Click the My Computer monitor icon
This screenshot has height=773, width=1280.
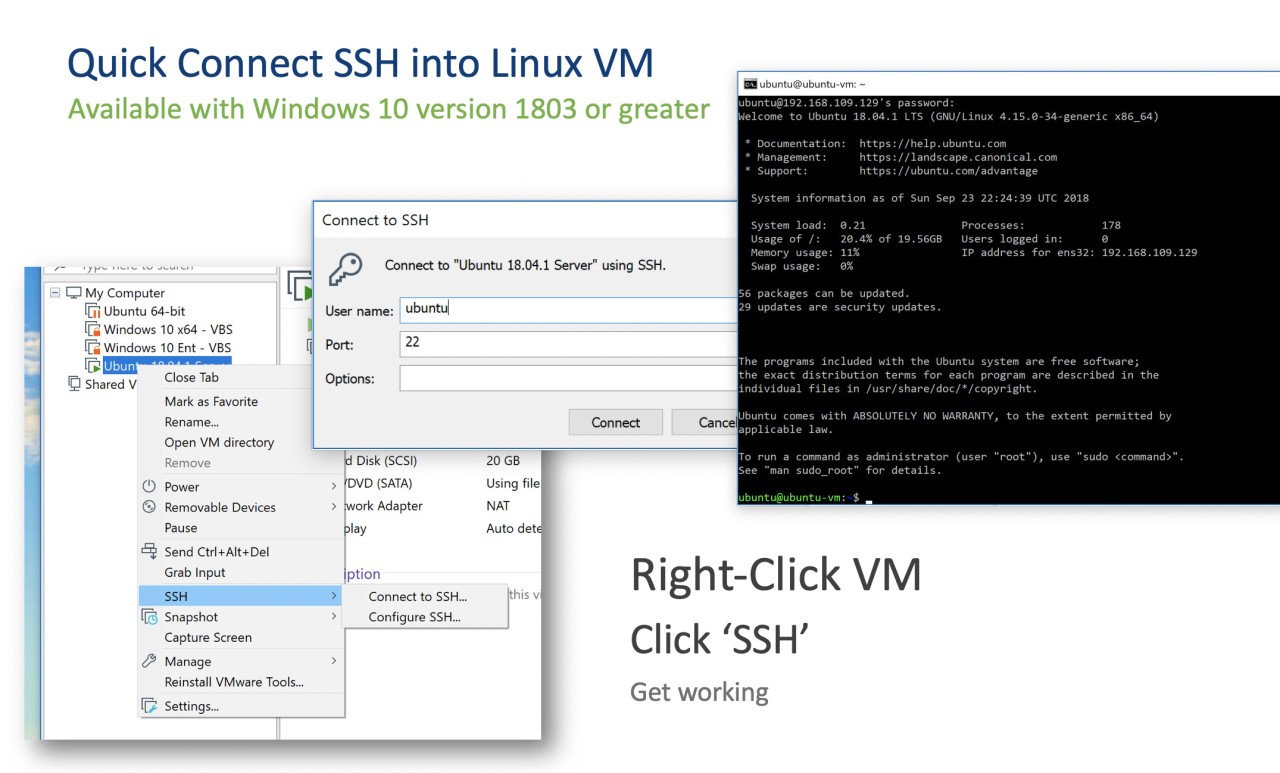click(74, 293)
